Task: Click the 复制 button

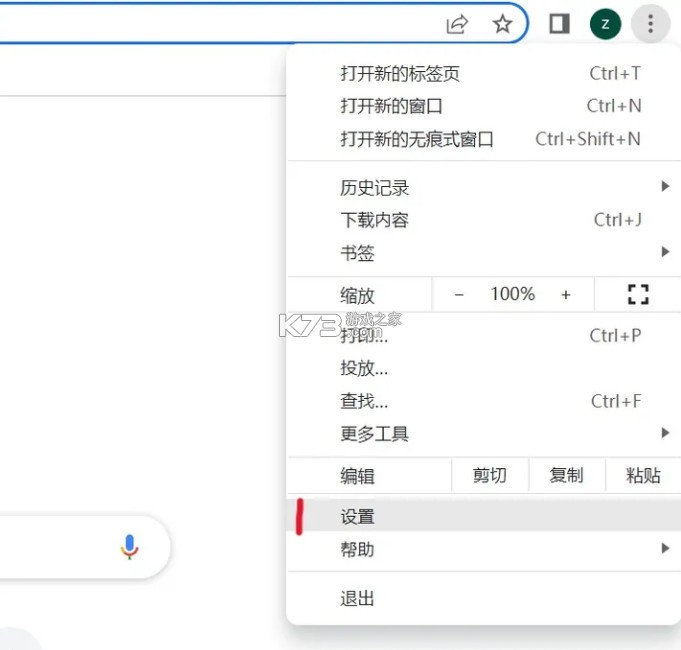Action: pyautogui.click(x=566, y=476)
